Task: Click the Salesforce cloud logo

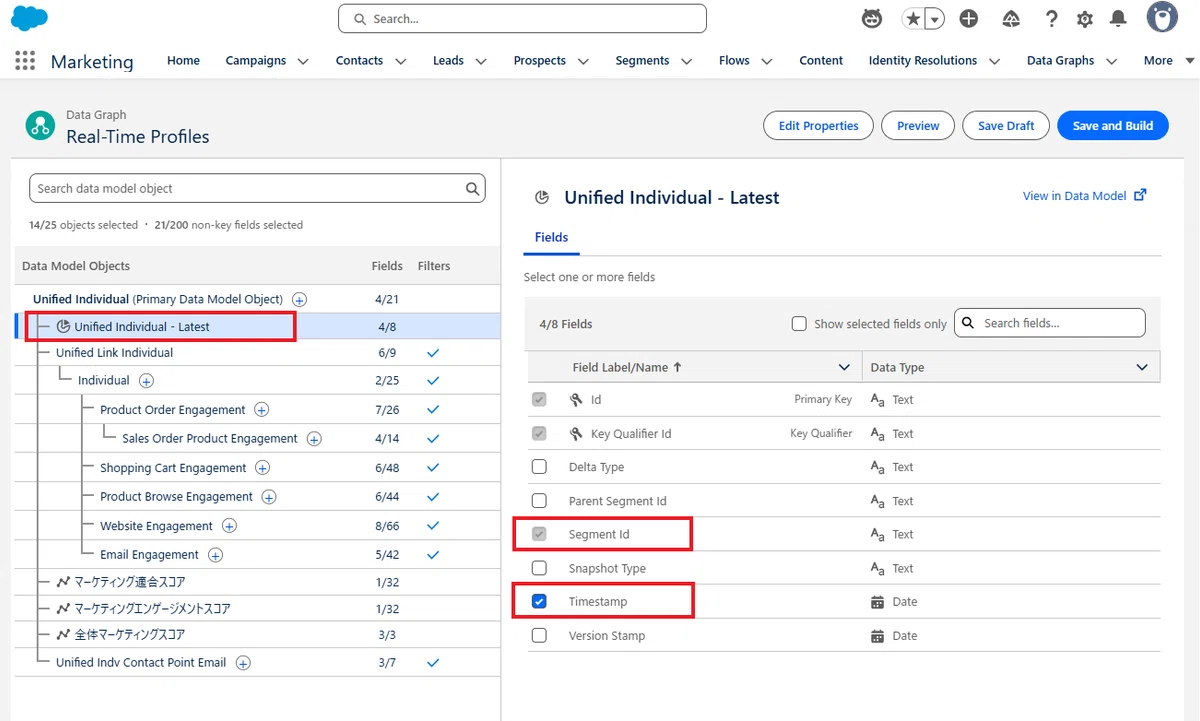Action: (x=29, y=18)
